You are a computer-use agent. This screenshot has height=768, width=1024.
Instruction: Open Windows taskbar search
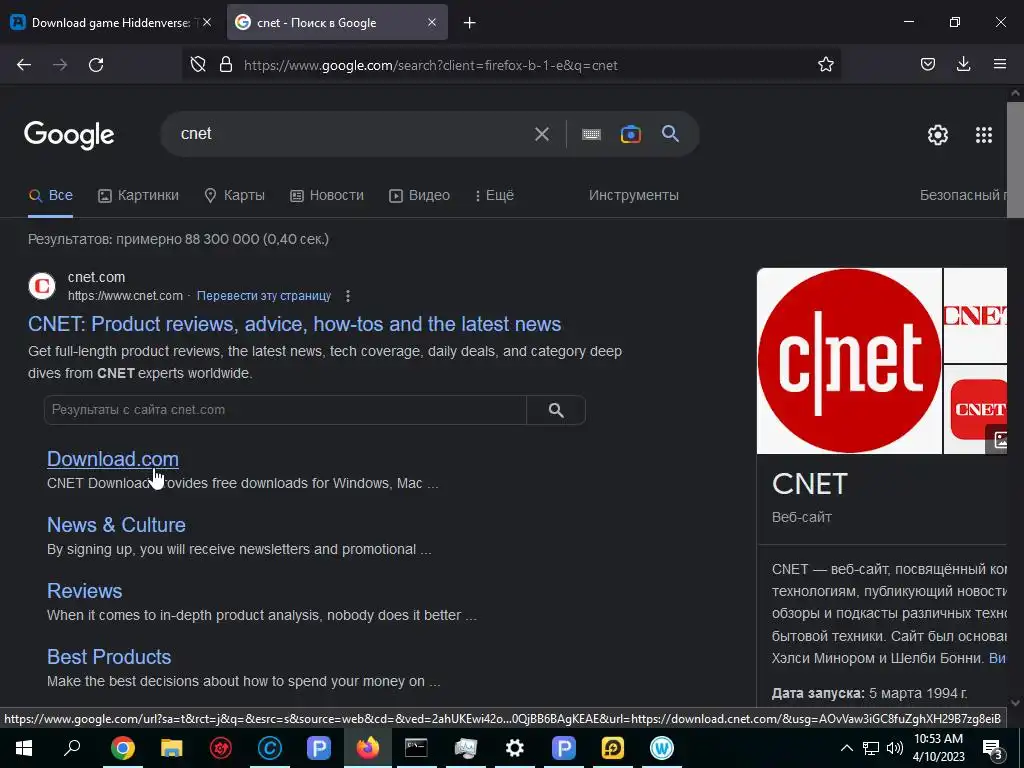pyautogui.click(x=72, y=748)
